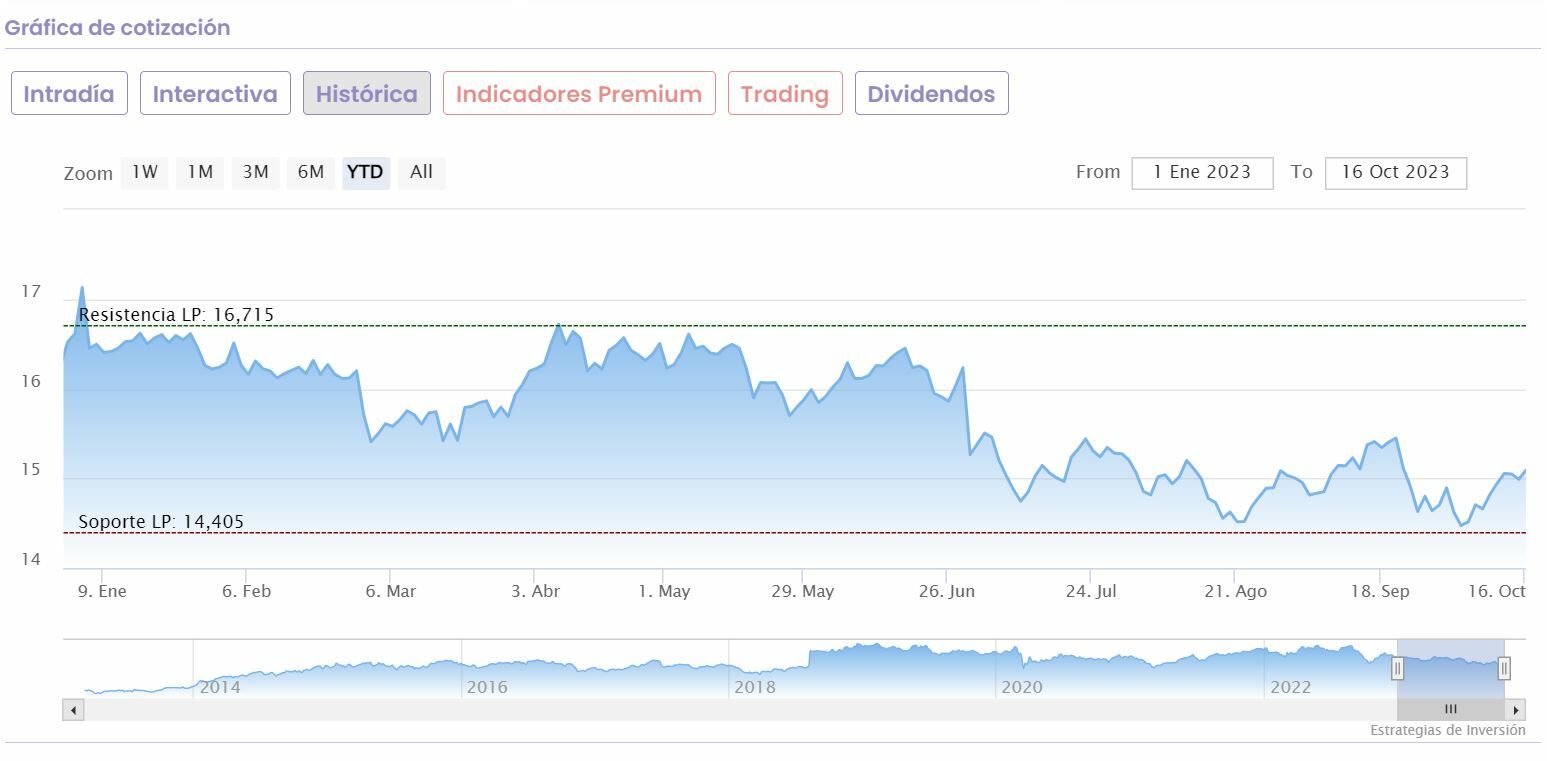This screenshot has height=761, width=1547.
Task: Open the Estrategias de Inversión credit link
Action: [x=1447, y=731]
